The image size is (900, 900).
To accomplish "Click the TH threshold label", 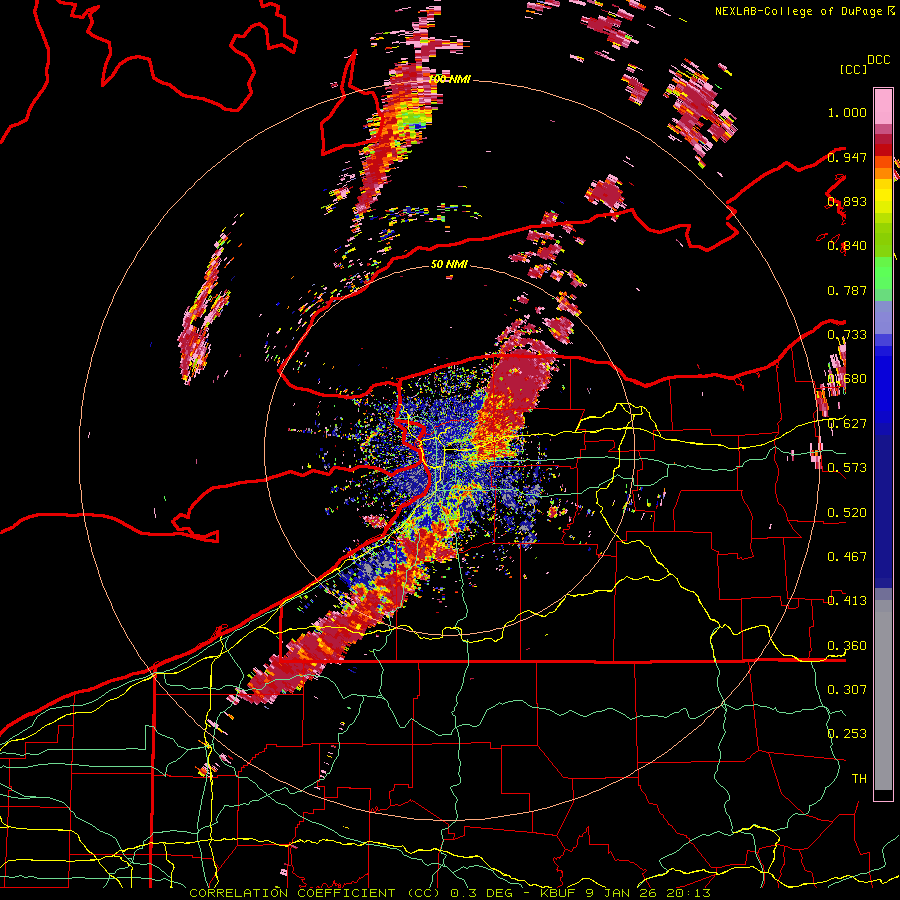I will pyautogui.click(x=859, y=778).
